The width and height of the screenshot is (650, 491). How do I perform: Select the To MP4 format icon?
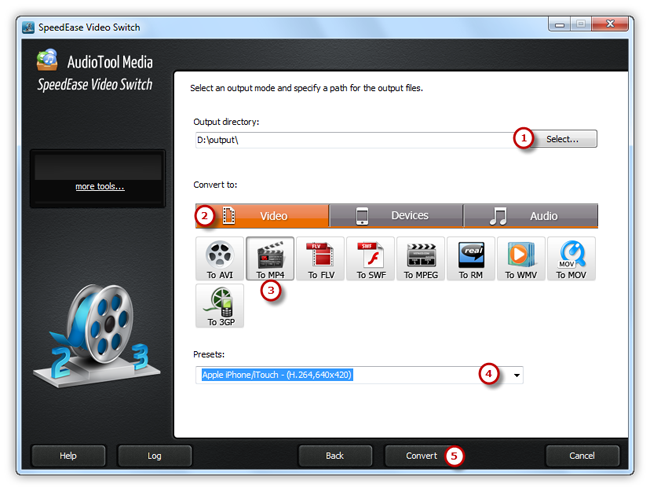coord(270,259)
